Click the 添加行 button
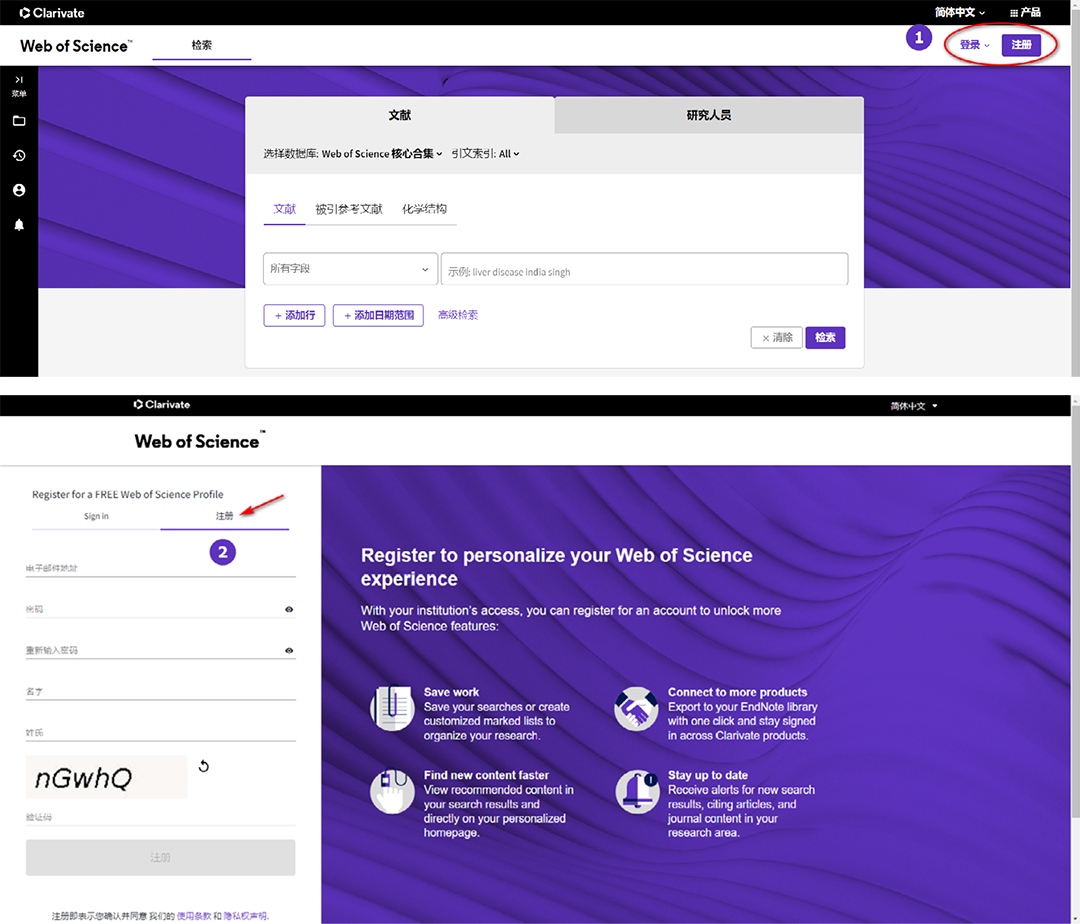This screenshot has height=924, width=1080. tap(294, 315)
